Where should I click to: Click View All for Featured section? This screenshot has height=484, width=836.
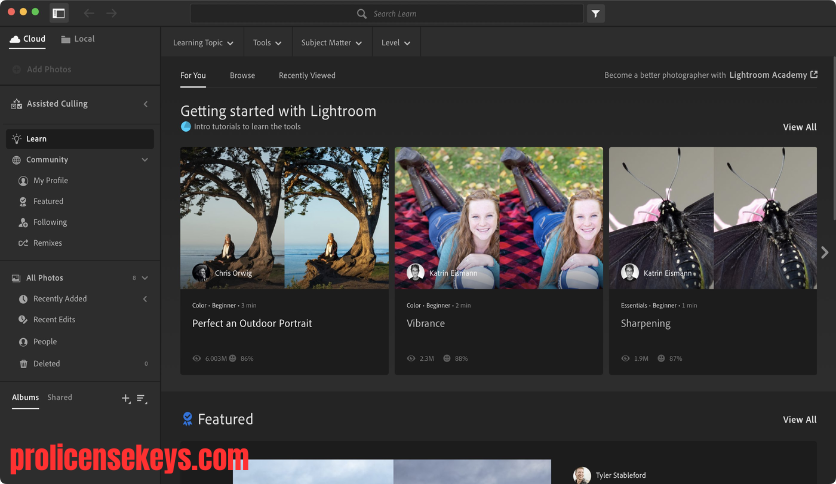click(x=799, y=420)
